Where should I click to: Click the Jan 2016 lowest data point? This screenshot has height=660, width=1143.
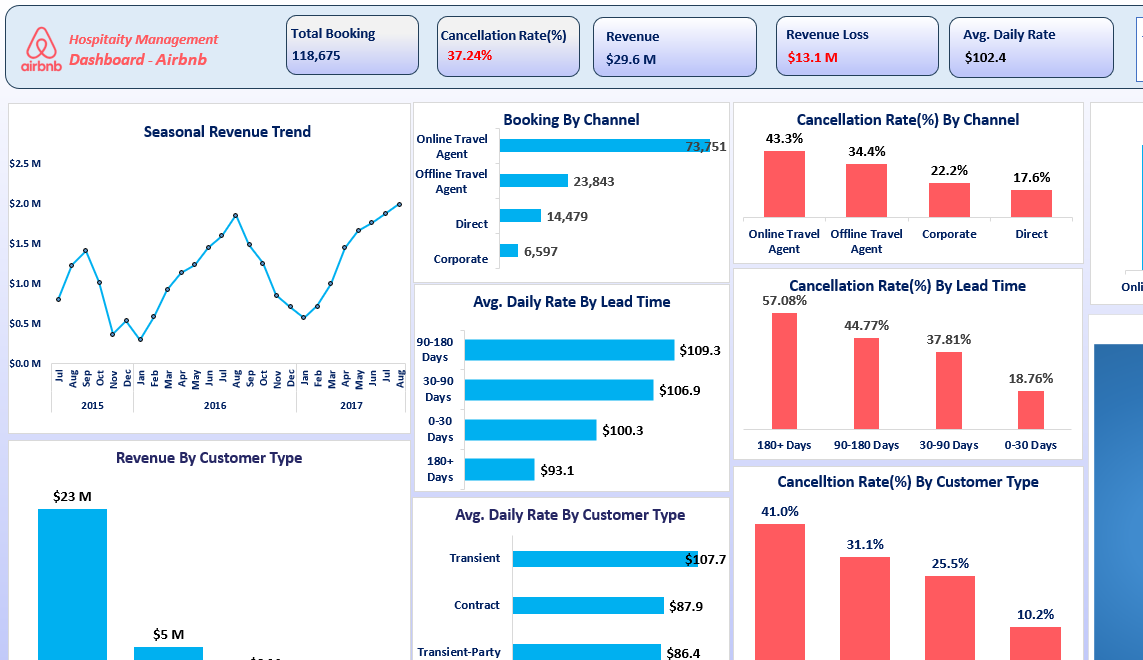click(140, 339)
